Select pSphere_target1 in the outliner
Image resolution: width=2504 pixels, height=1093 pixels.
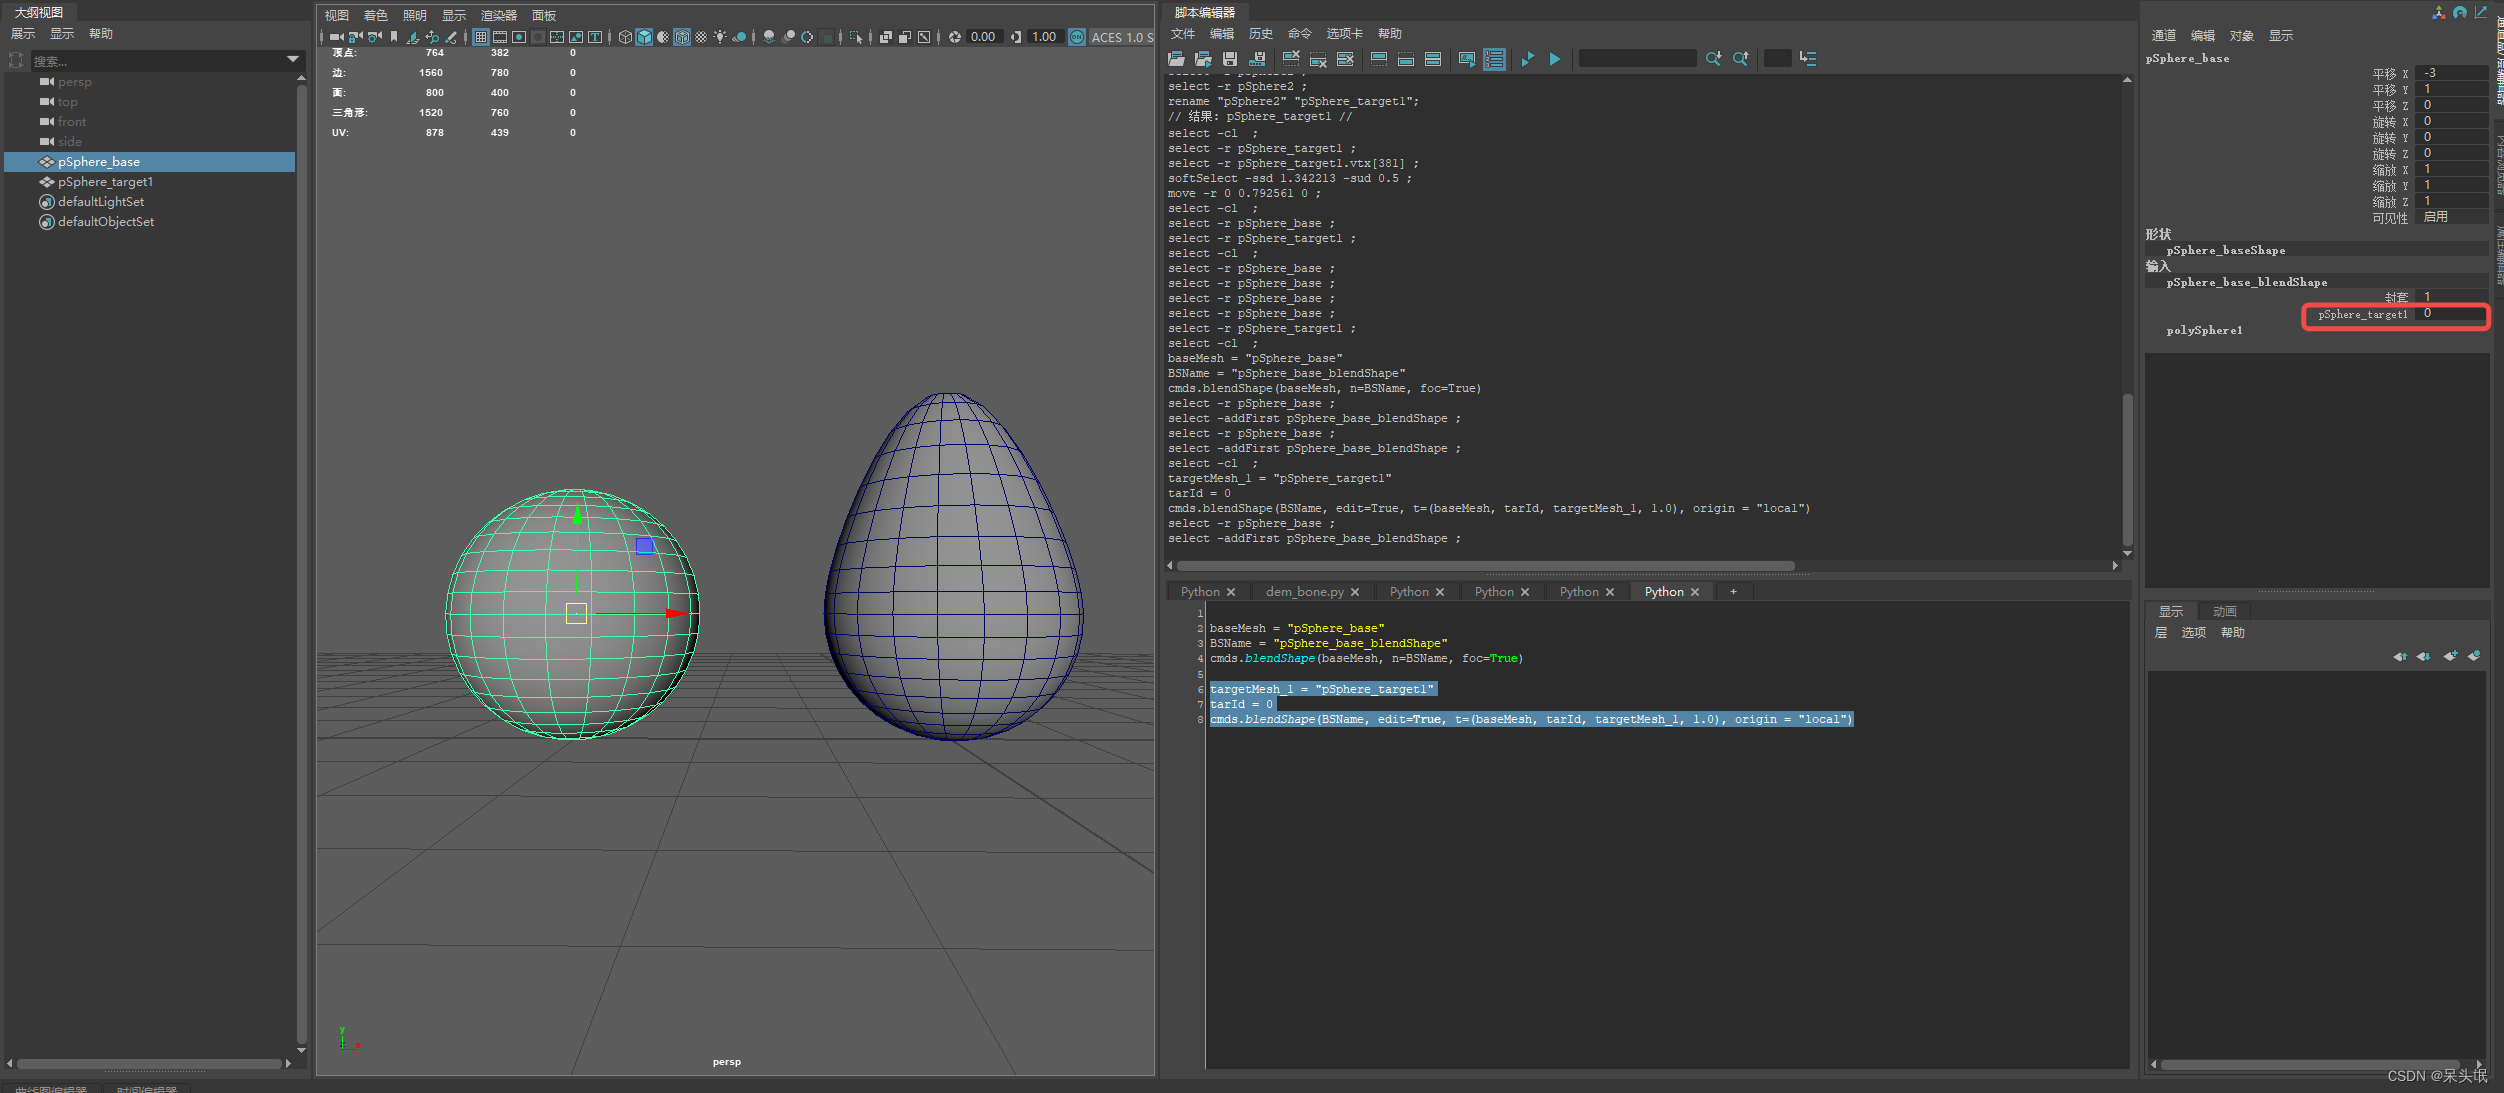coord(105,182)
